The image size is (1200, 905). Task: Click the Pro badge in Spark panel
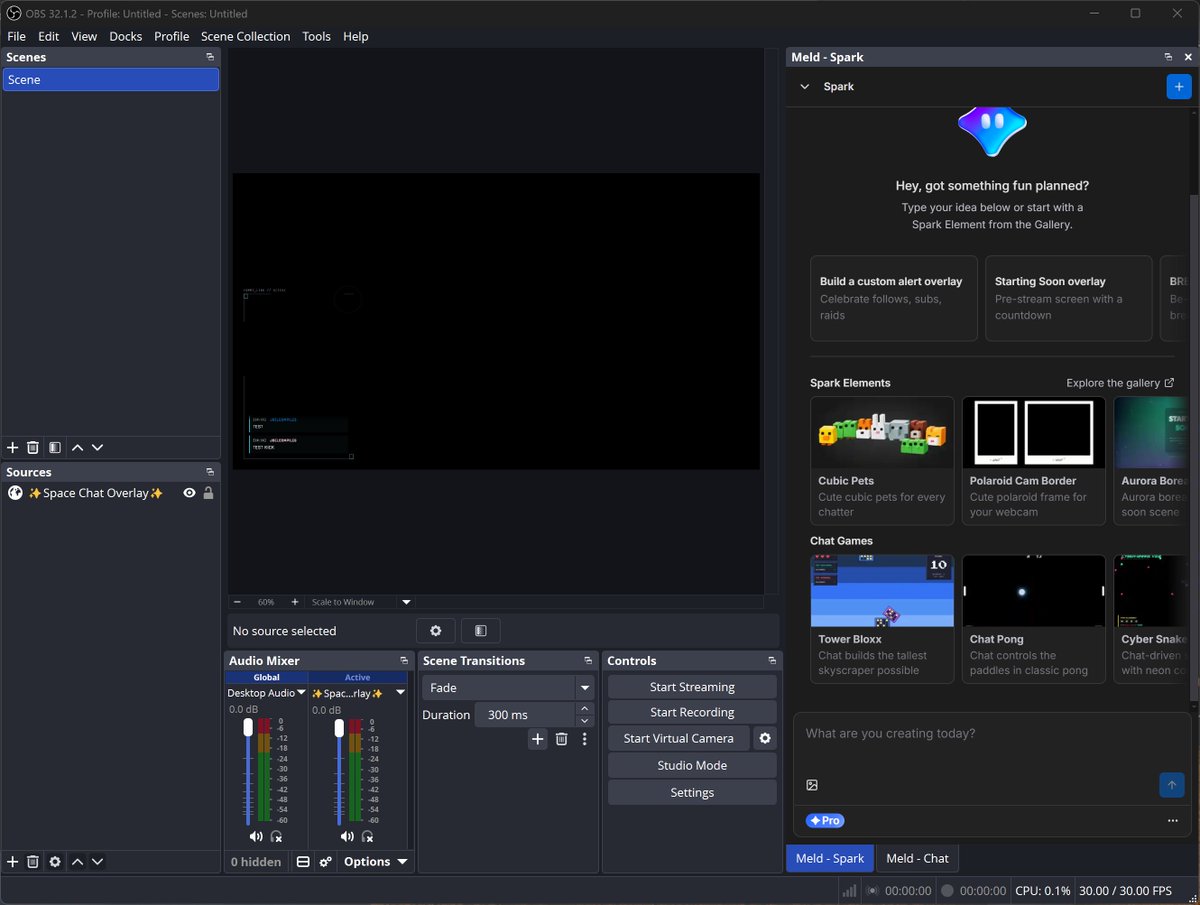826,820
